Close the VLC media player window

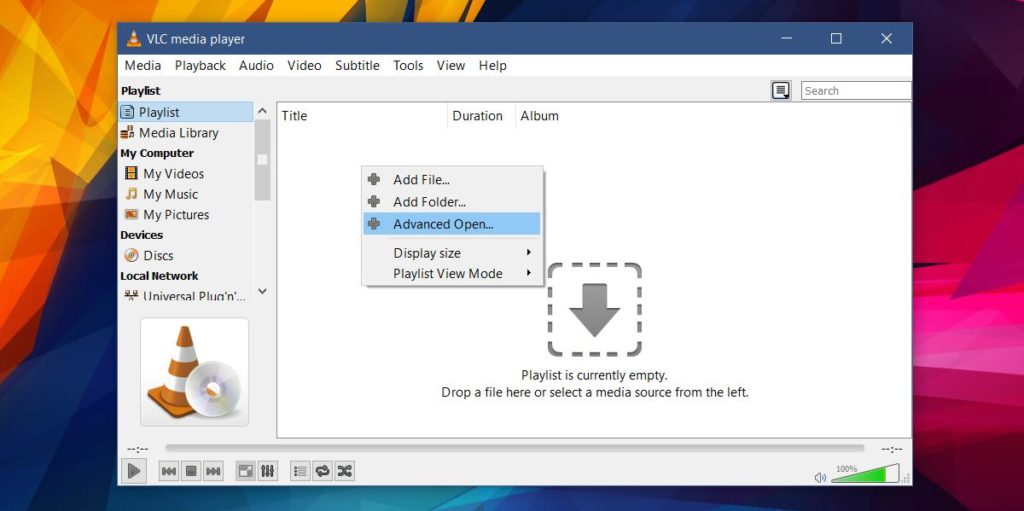[886, 39]
